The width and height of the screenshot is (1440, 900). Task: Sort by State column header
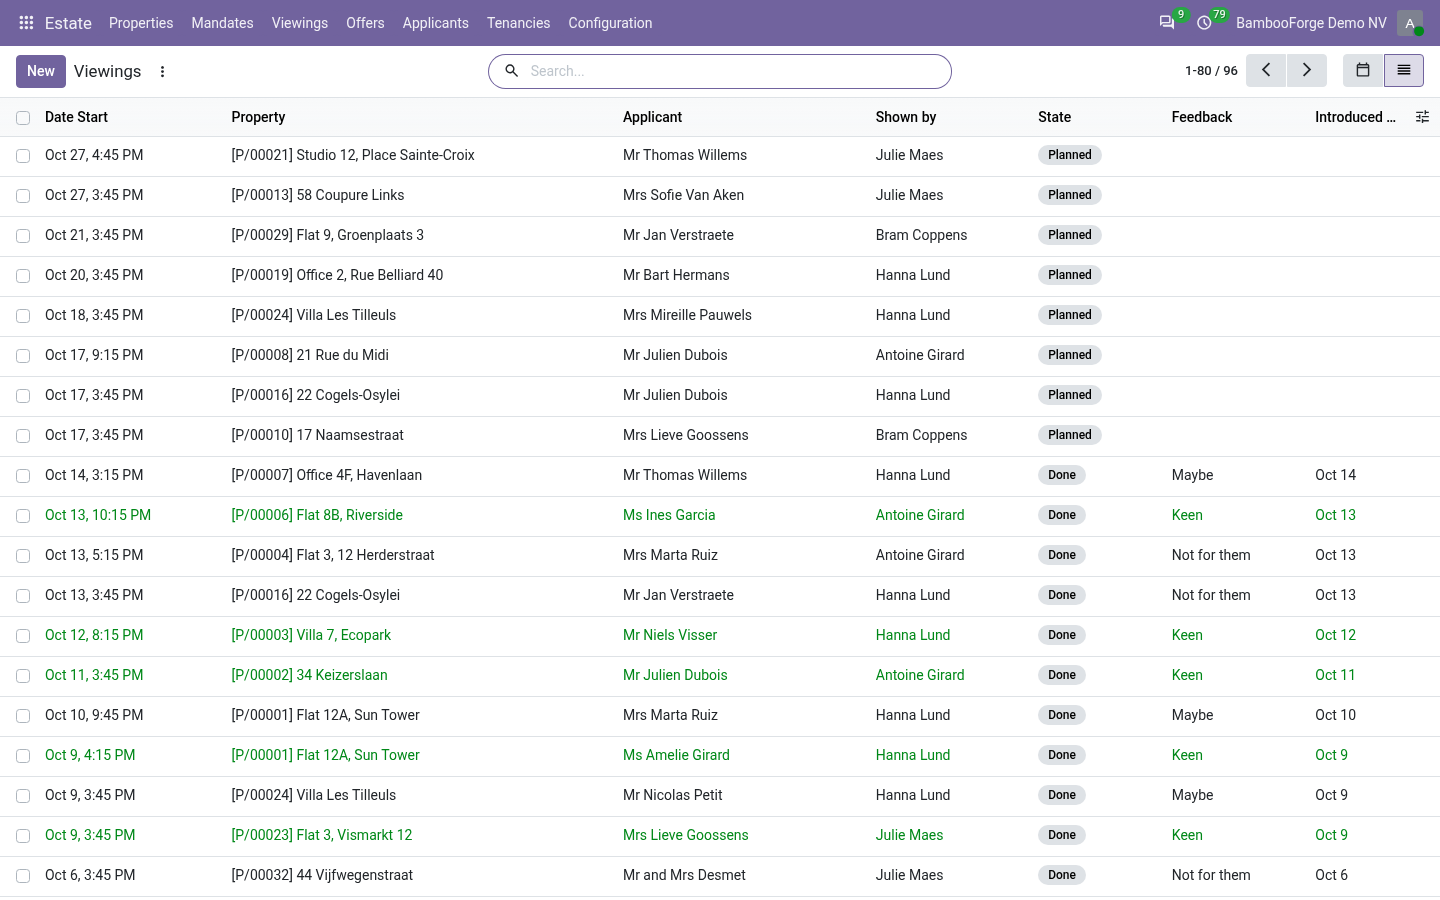pos(1054,117)
